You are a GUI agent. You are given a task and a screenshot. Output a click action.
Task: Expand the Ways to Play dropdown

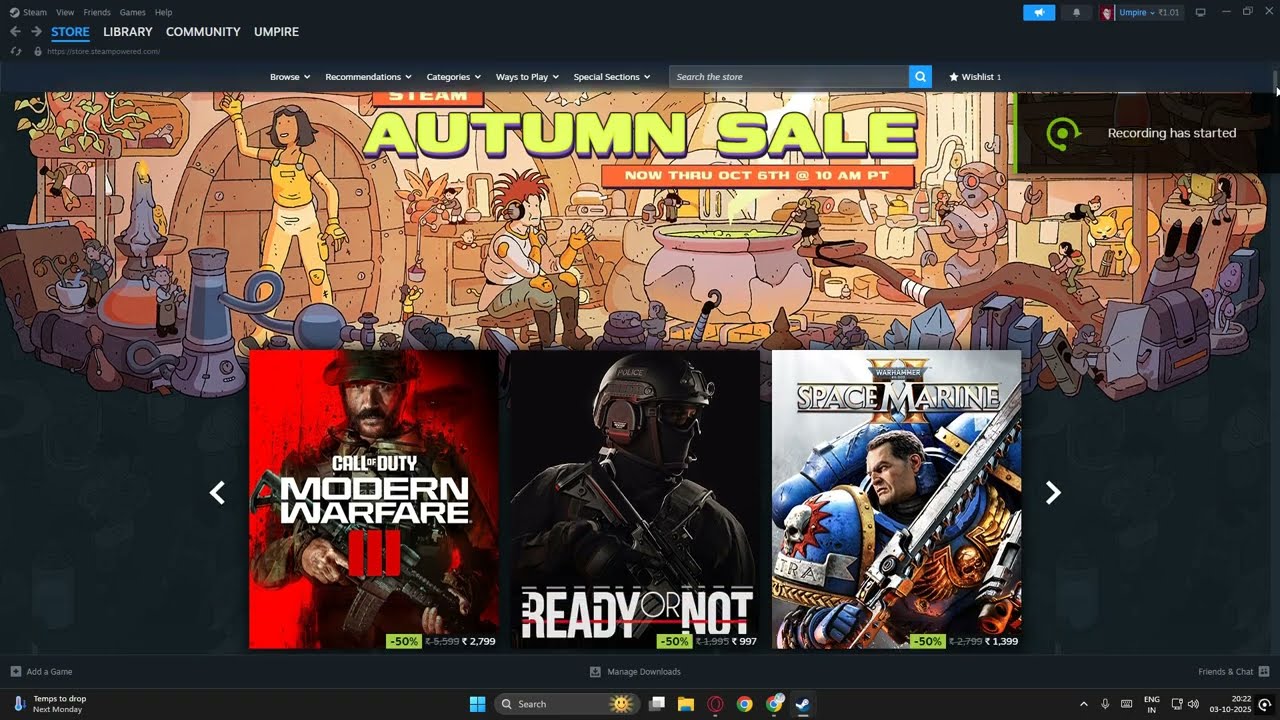click(x=527, y=77)
